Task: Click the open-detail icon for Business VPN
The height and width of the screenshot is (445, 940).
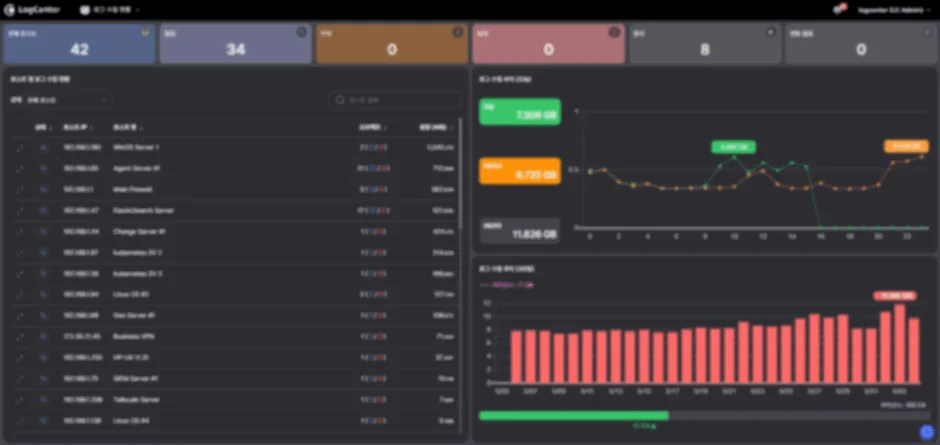Action: pyautogui.click(x=20, y=337)
